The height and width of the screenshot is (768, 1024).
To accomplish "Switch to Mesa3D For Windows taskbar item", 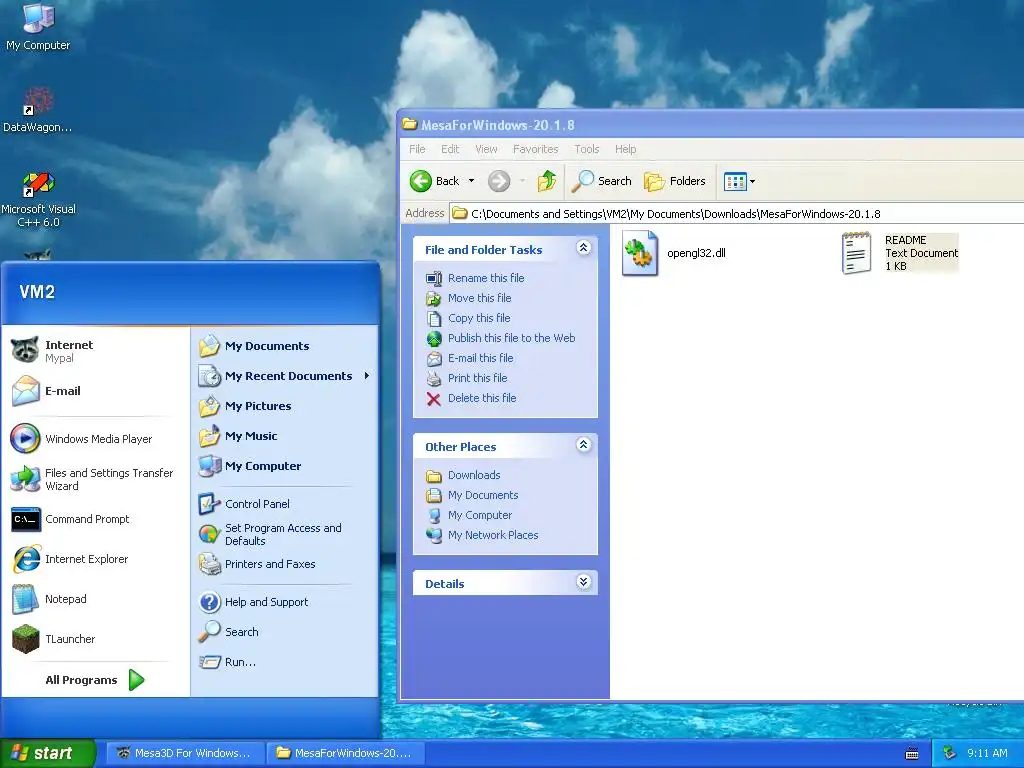I will 185,753.
